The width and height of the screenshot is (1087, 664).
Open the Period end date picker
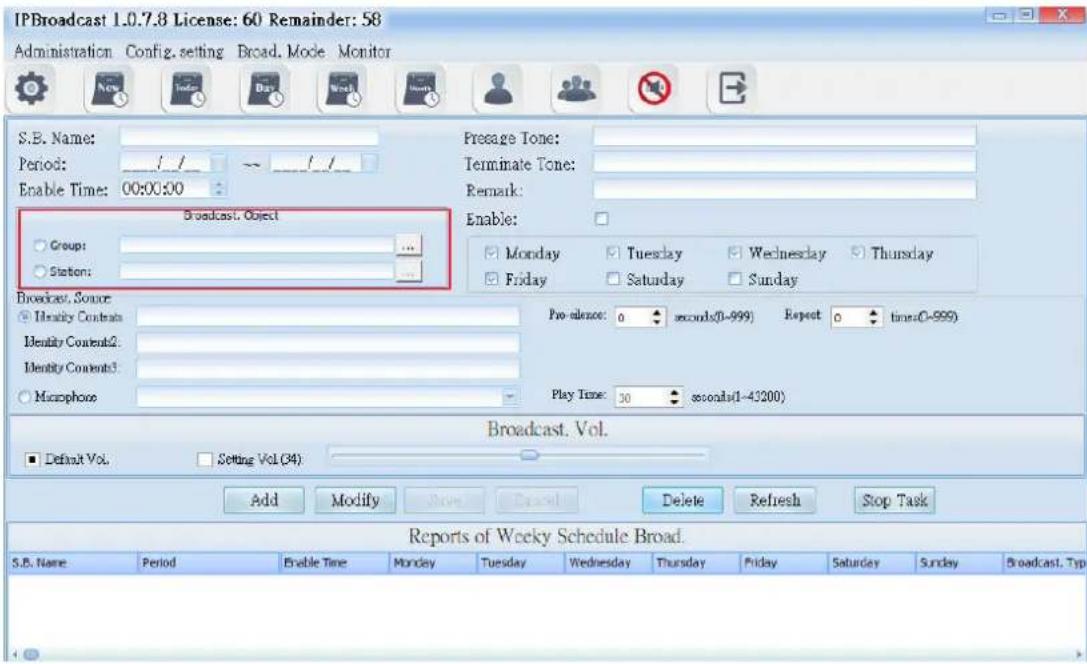[369, 164]
